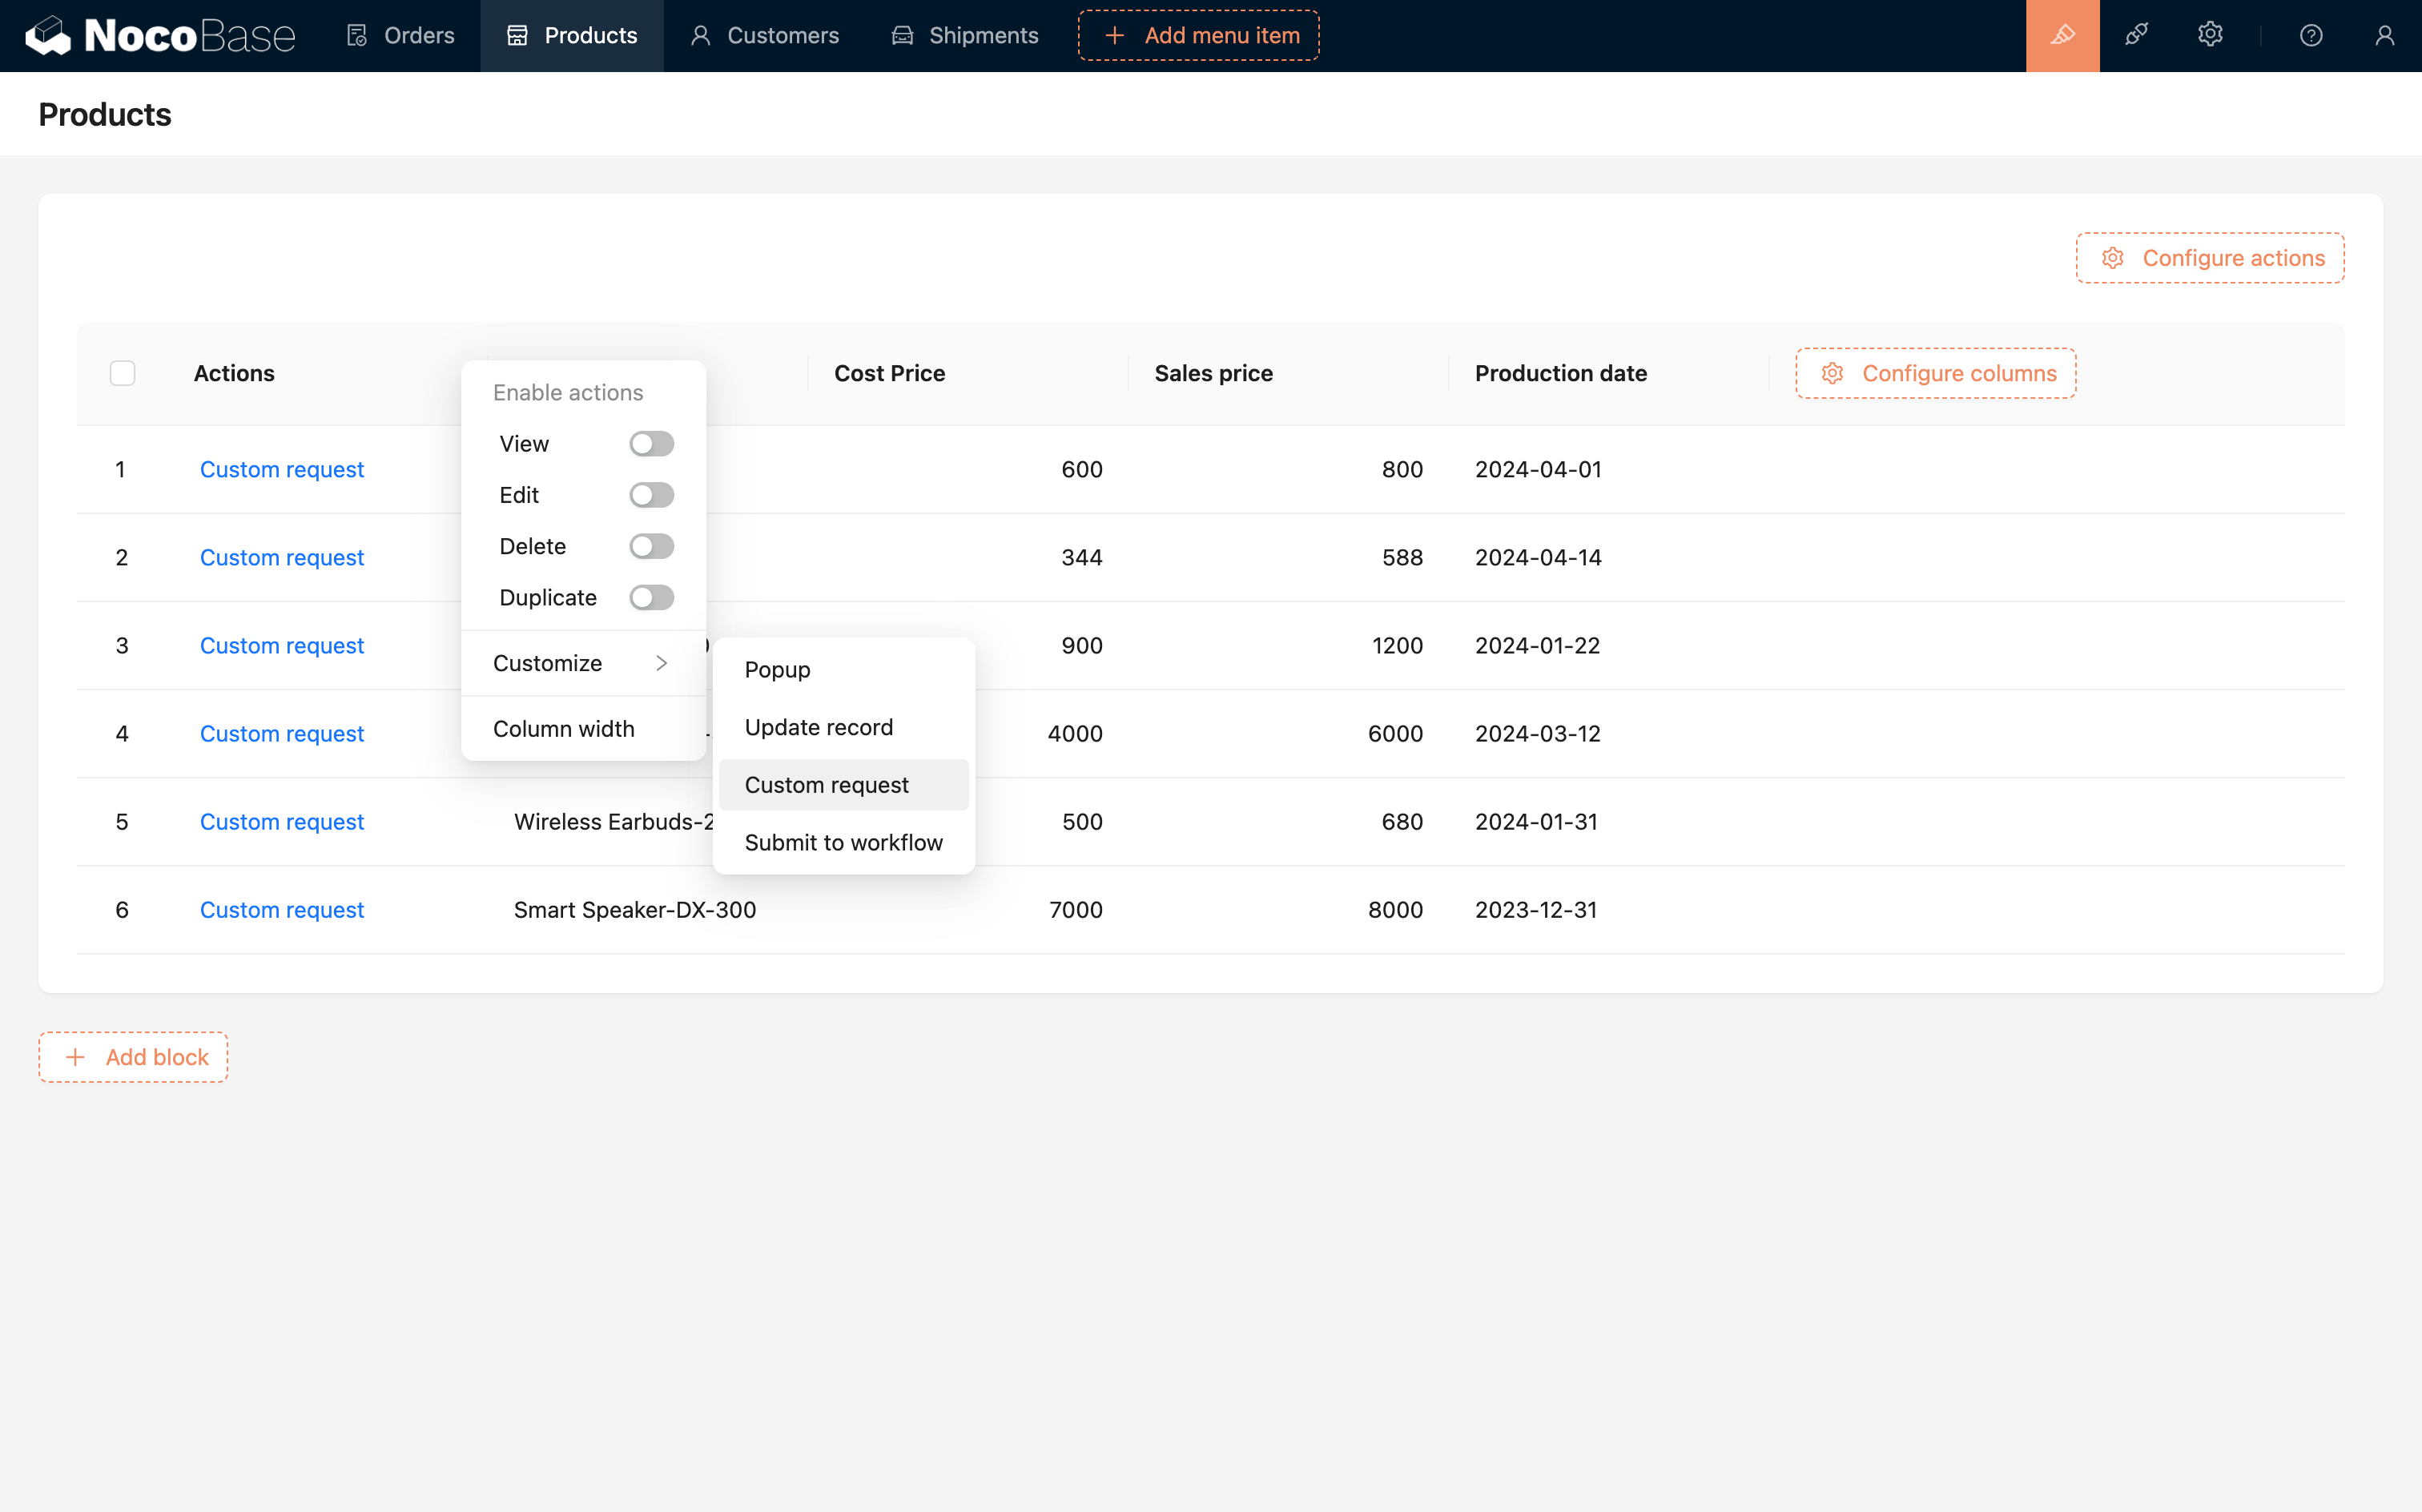Screen dimensions: 2422x1512
Task: Click the NocoBase logo
Action: pyautogui.click(x=160, y=36)
